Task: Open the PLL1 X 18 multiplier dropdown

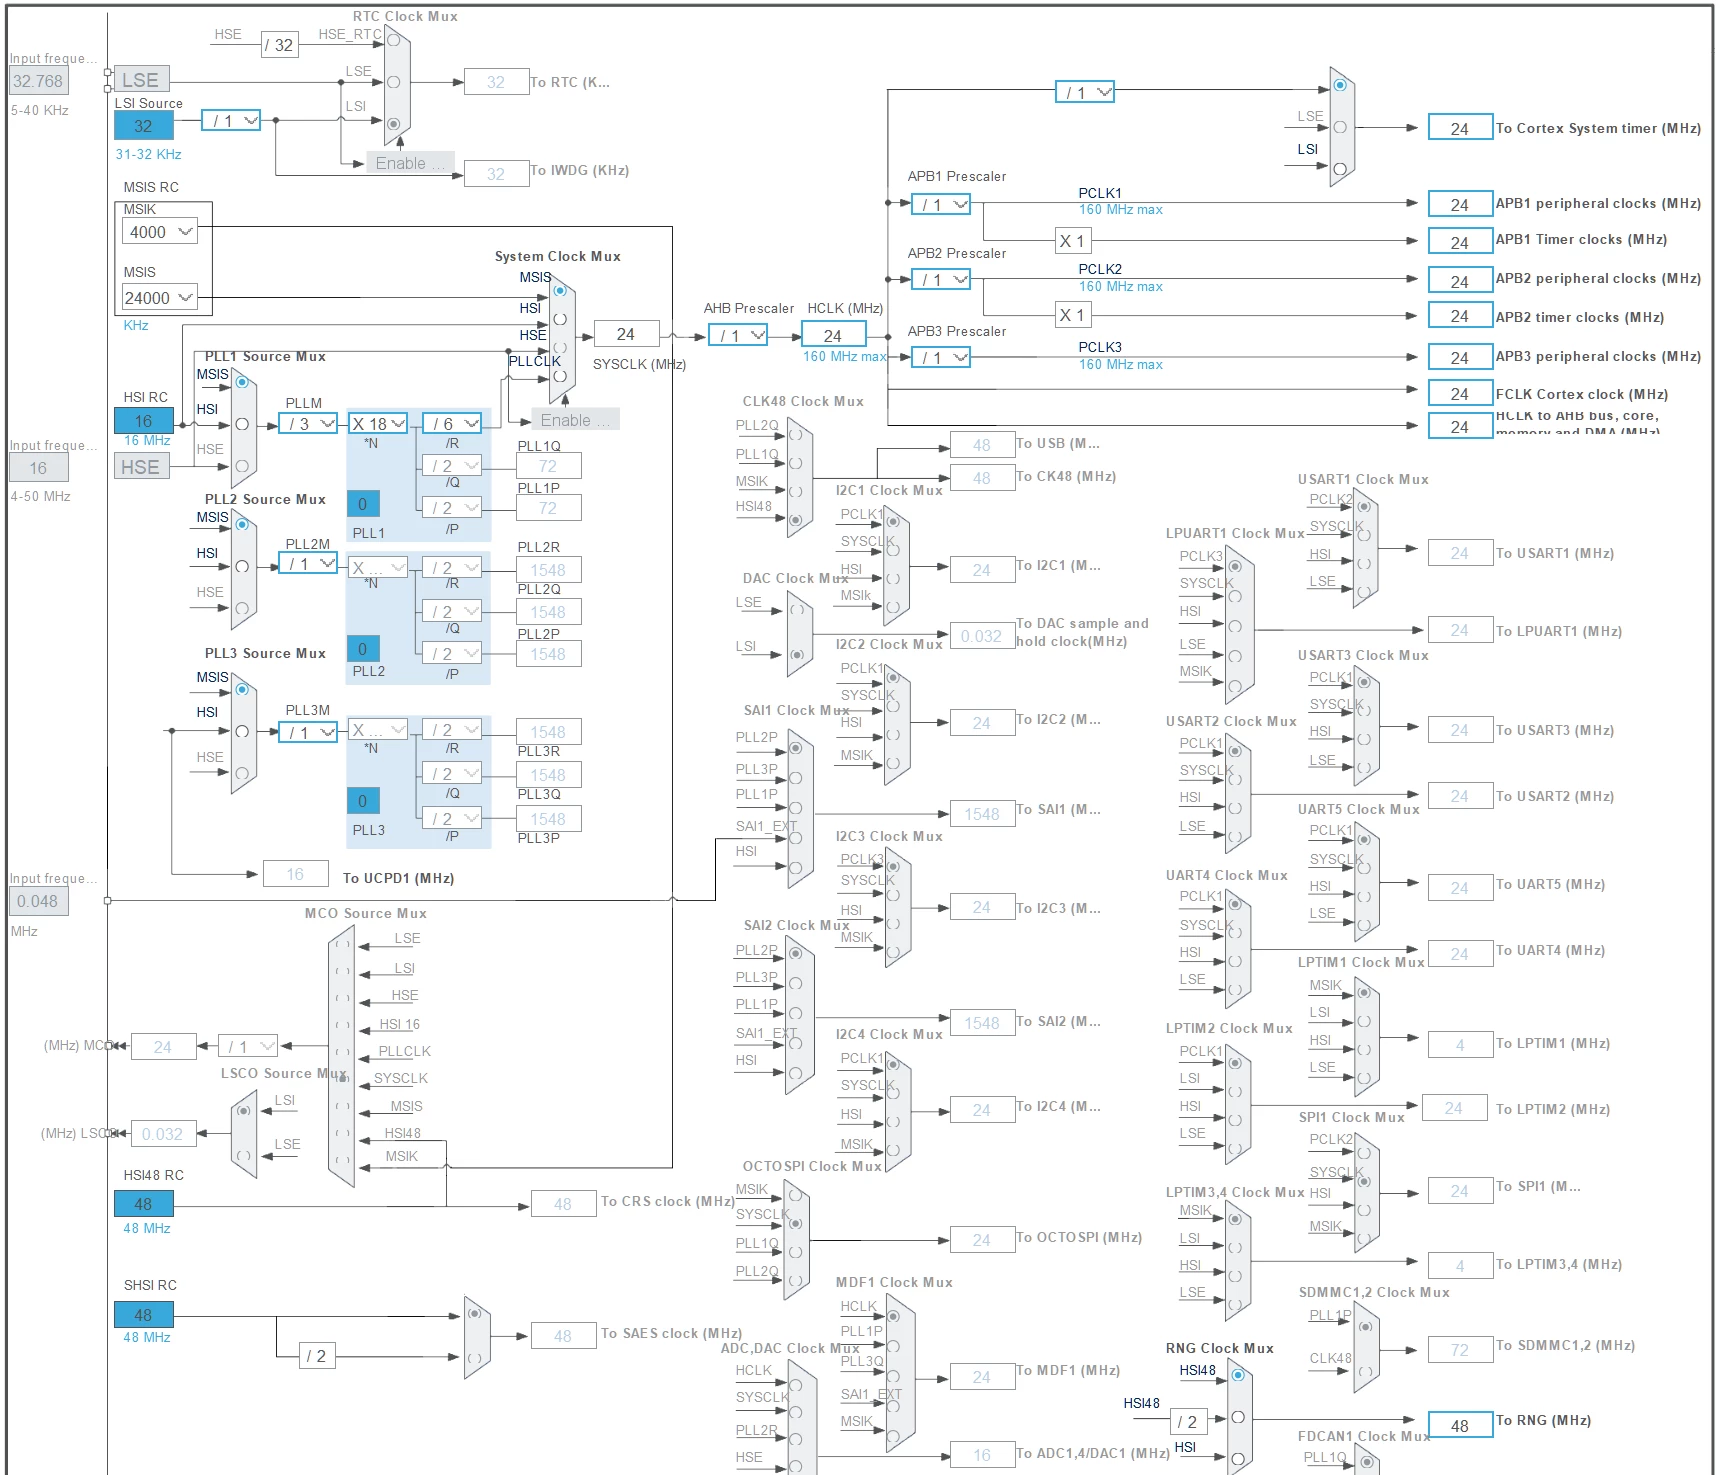Action: pyautogui.click(x=378, y=424)
